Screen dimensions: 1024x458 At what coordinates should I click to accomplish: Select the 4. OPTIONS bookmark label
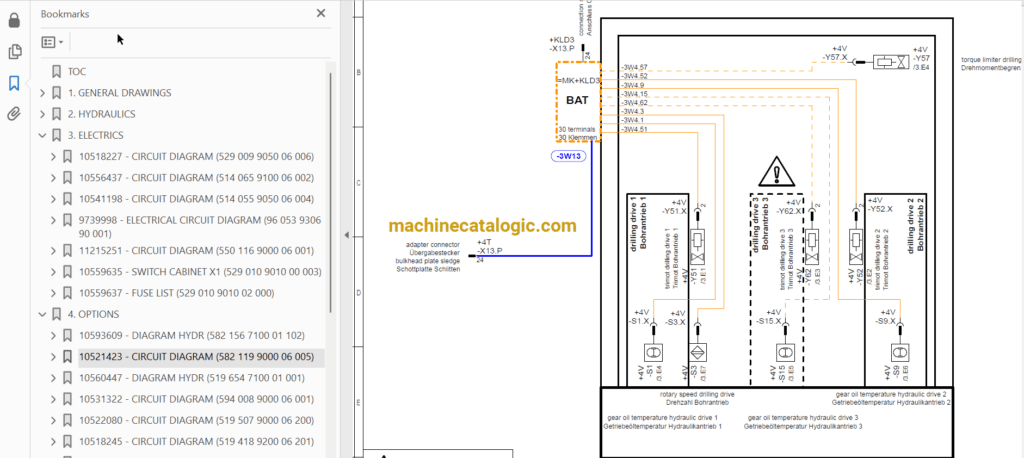point(93,314)
